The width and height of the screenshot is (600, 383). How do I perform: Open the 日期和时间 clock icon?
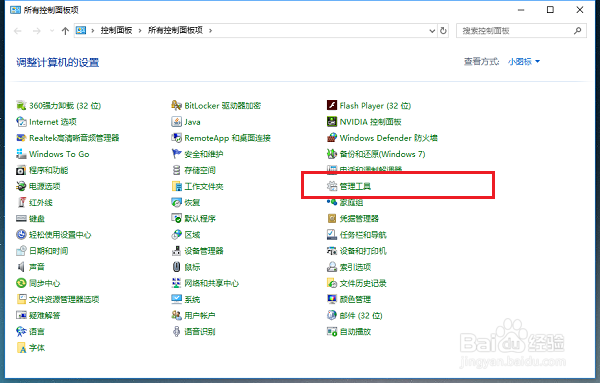[x=21, y=251]
